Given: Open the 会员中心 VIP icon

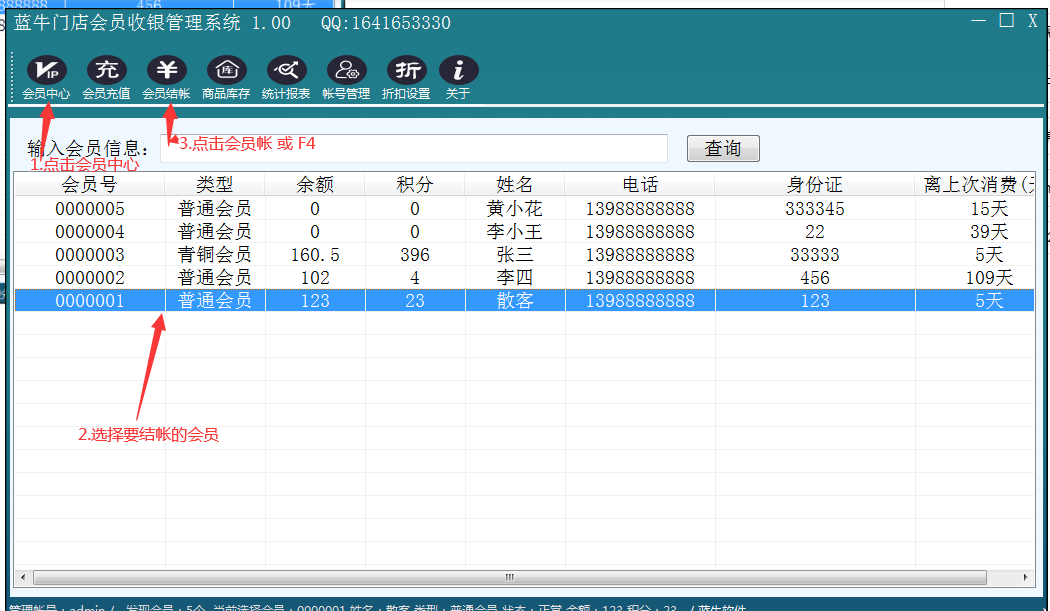Looking at the screenshot, I should pyautogui.click(x=46, y=70).
